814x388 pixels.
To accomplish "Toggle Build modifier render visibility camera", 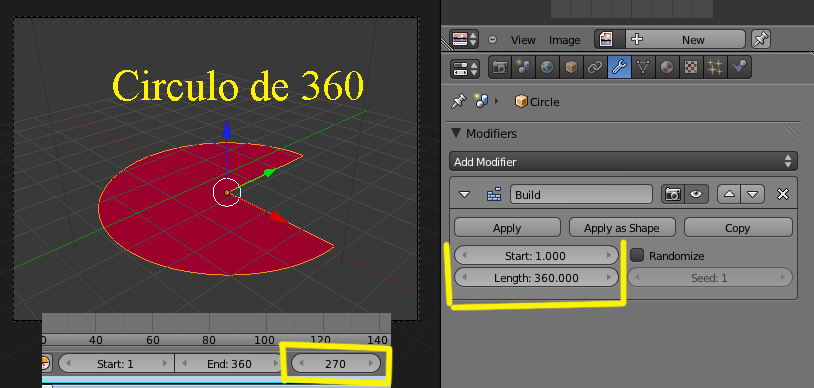I will tap(673, 194).
